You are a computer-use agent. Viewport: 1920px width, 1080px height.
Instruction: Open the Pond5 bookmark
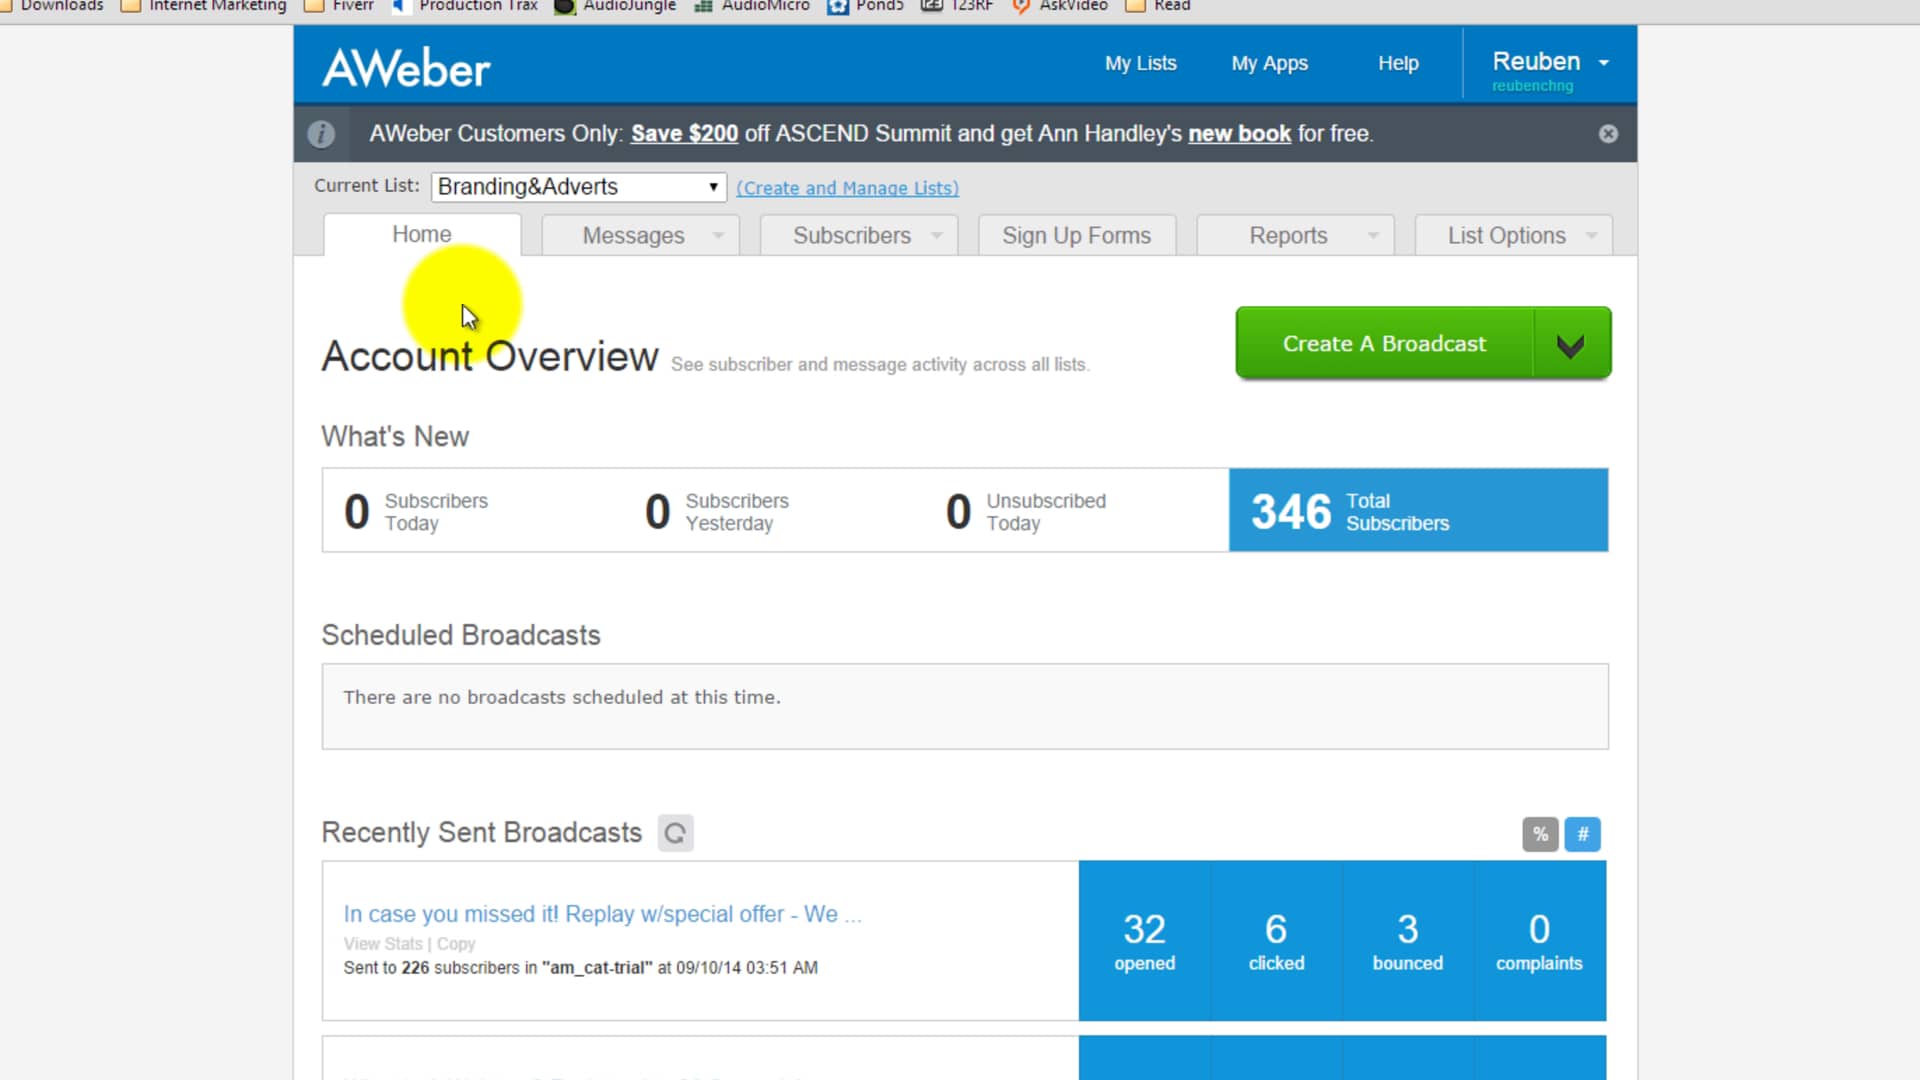[x=866, y=6]
